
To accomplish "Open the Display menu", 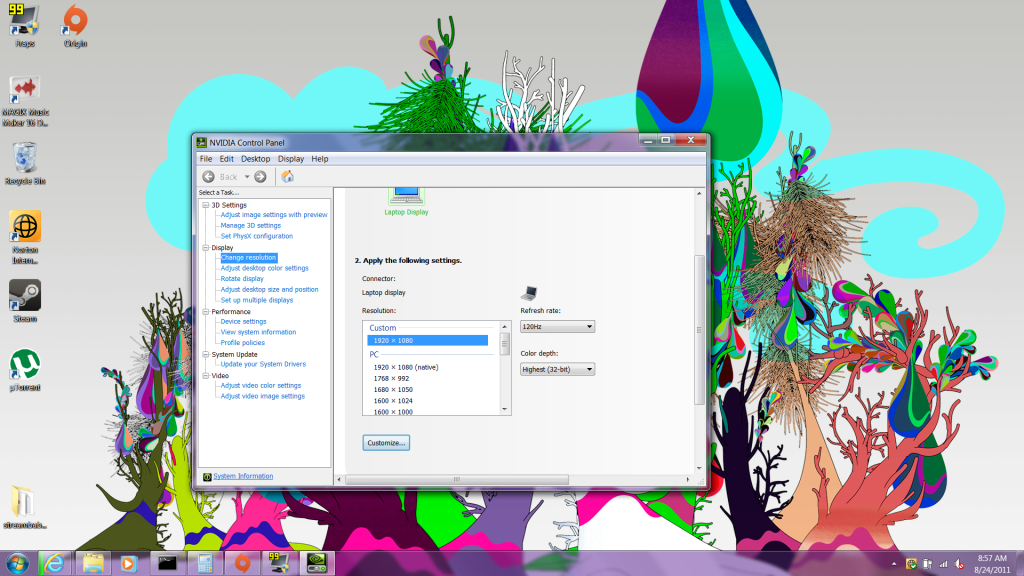I will click(x=291, y=159).
